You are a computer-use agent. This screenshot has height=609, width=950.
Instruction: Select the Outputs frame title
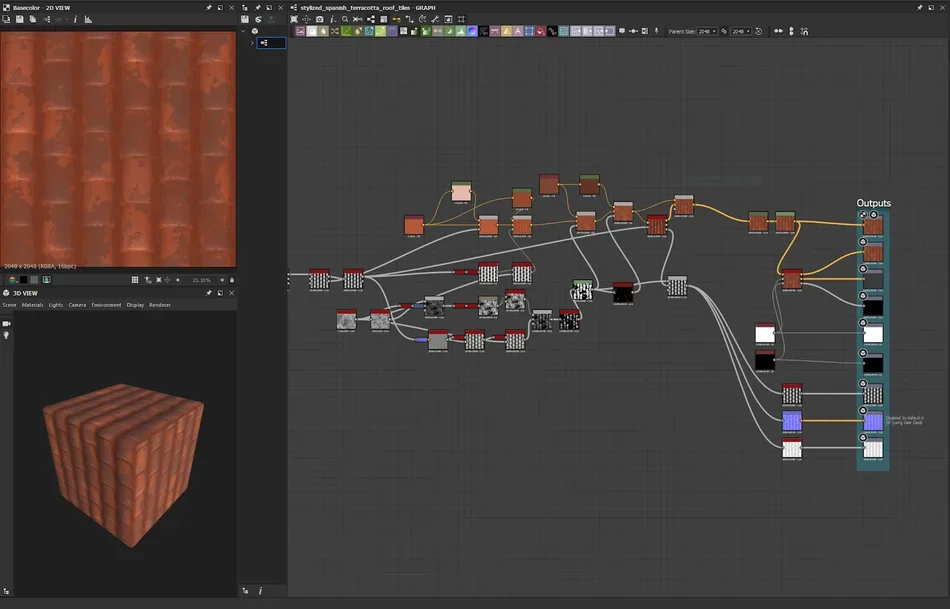coord(873,203)
